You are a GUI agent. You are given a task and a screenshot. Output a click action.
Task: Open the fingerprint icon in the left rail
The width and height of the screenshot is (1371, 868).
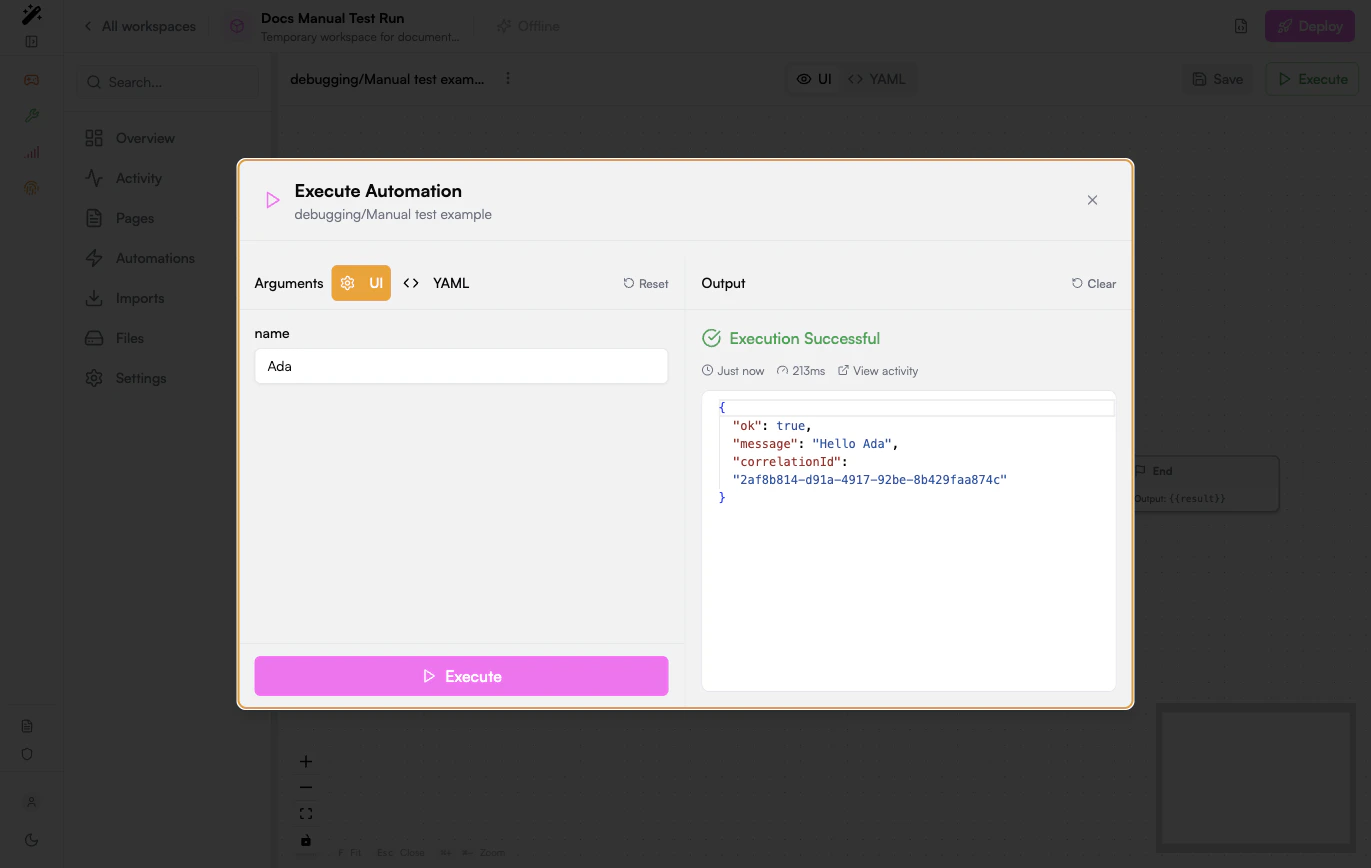tap(31, 187)
